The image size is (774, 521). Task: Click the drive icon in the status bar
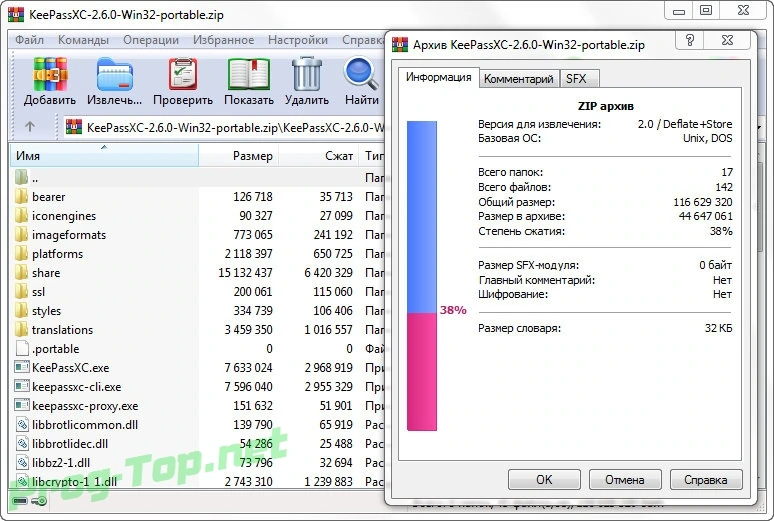tap(20, 501)
